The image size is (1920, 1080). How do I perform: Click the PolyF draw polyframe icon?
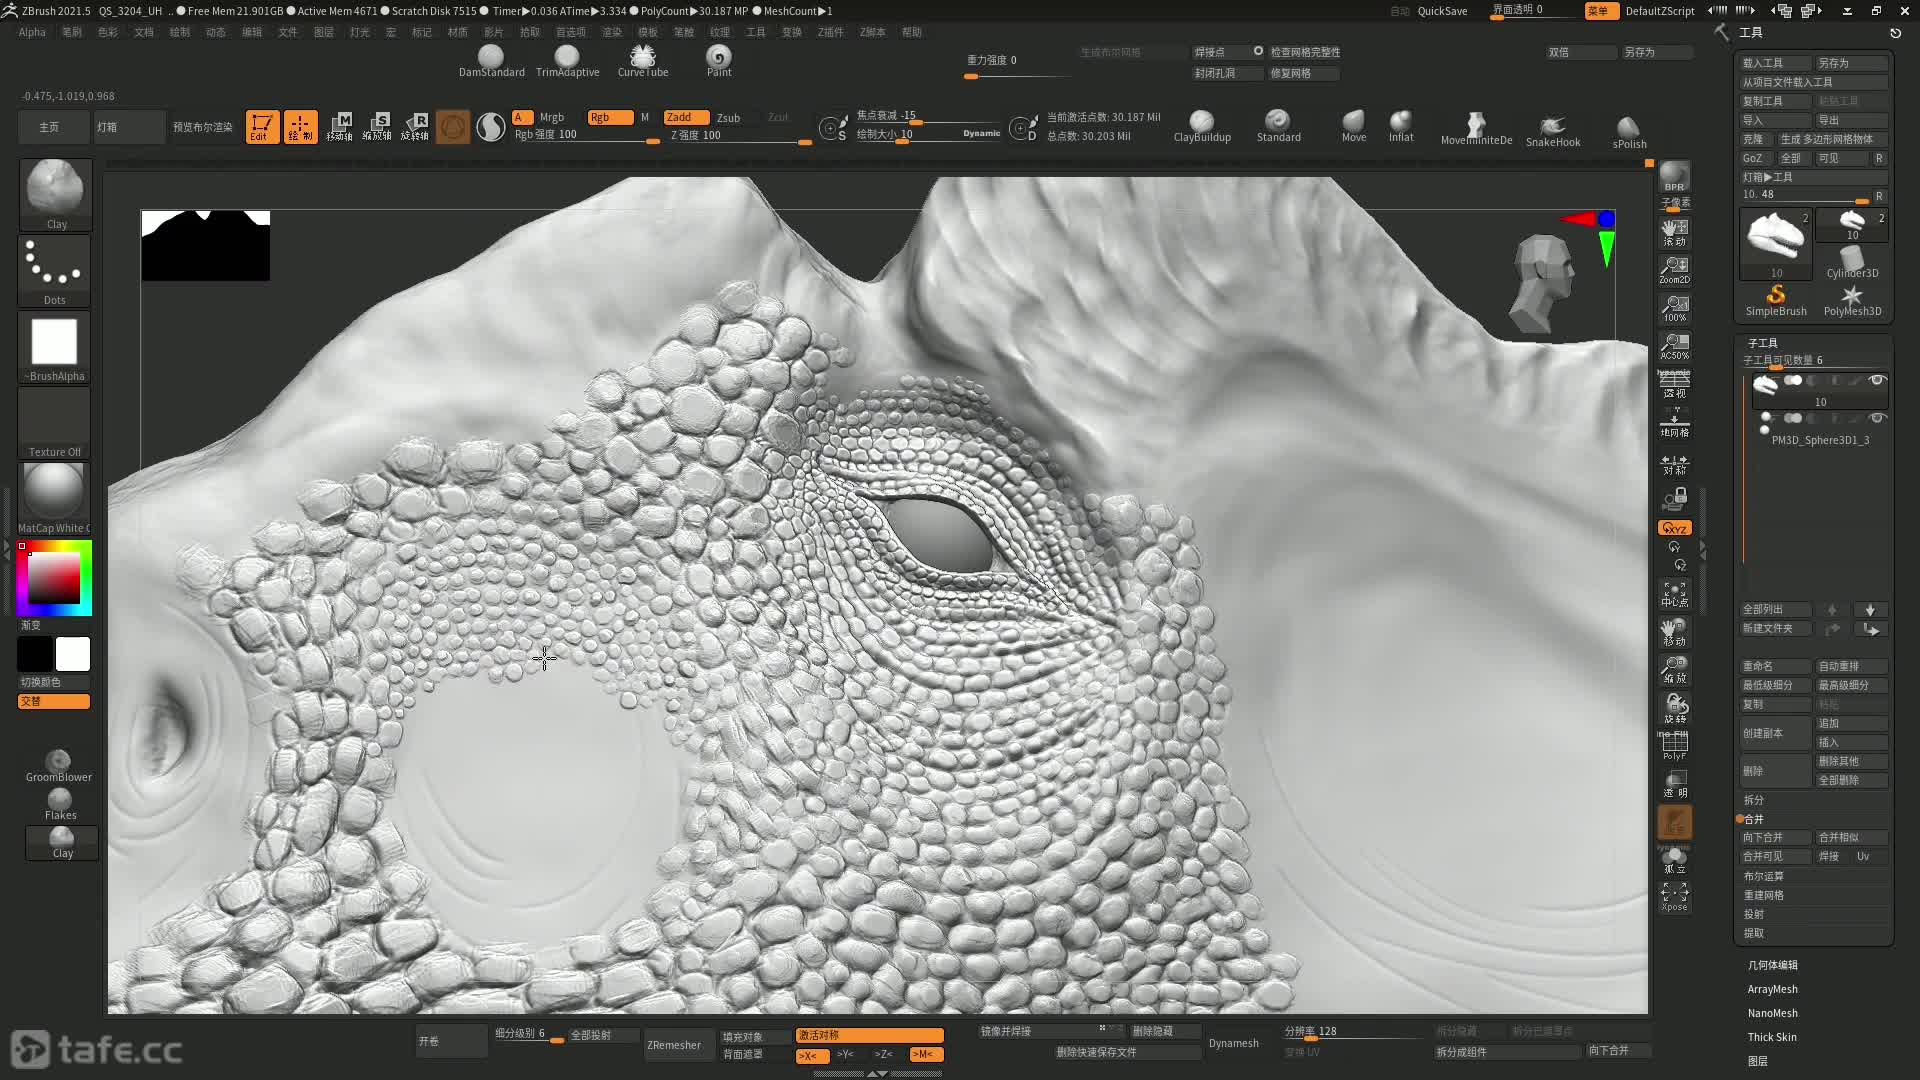click(1674, 746)
